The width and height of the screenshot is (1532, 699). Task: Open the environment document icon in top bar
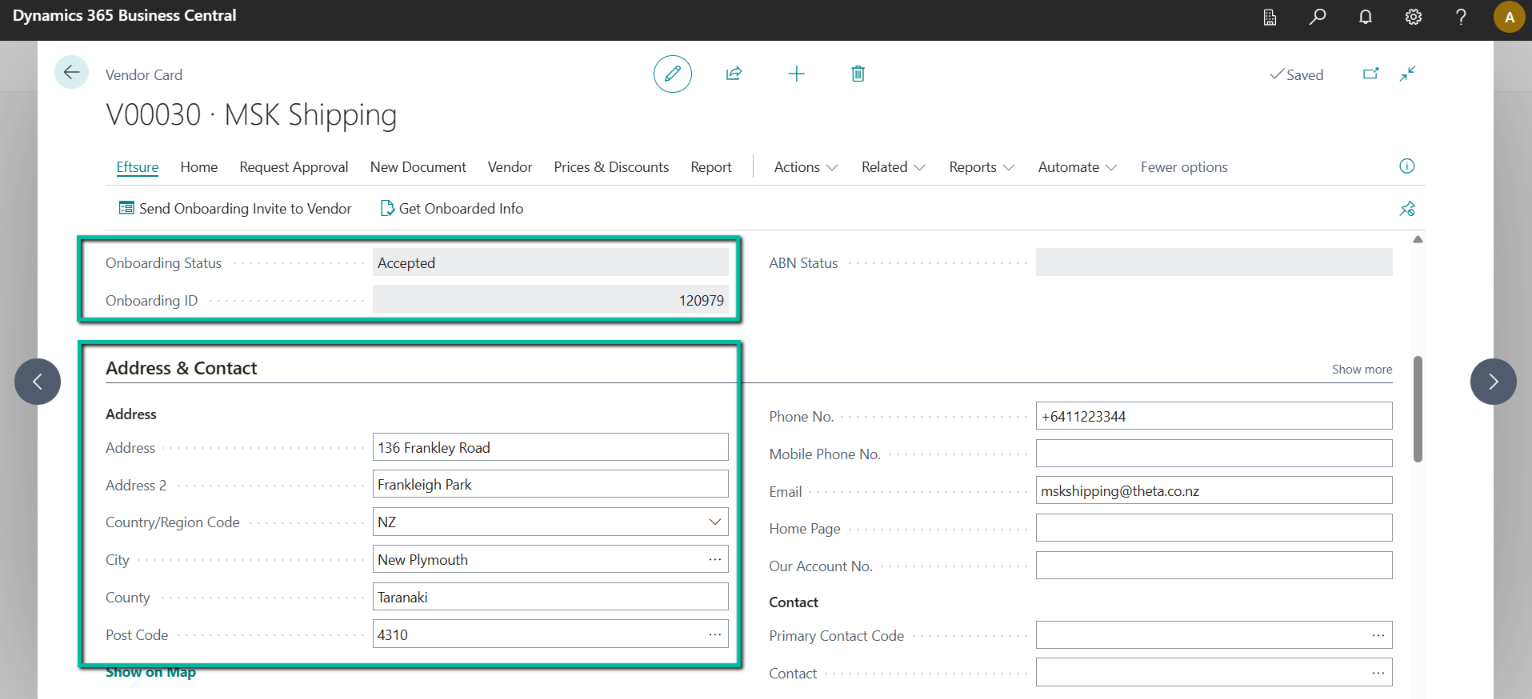pos(1270,17)
